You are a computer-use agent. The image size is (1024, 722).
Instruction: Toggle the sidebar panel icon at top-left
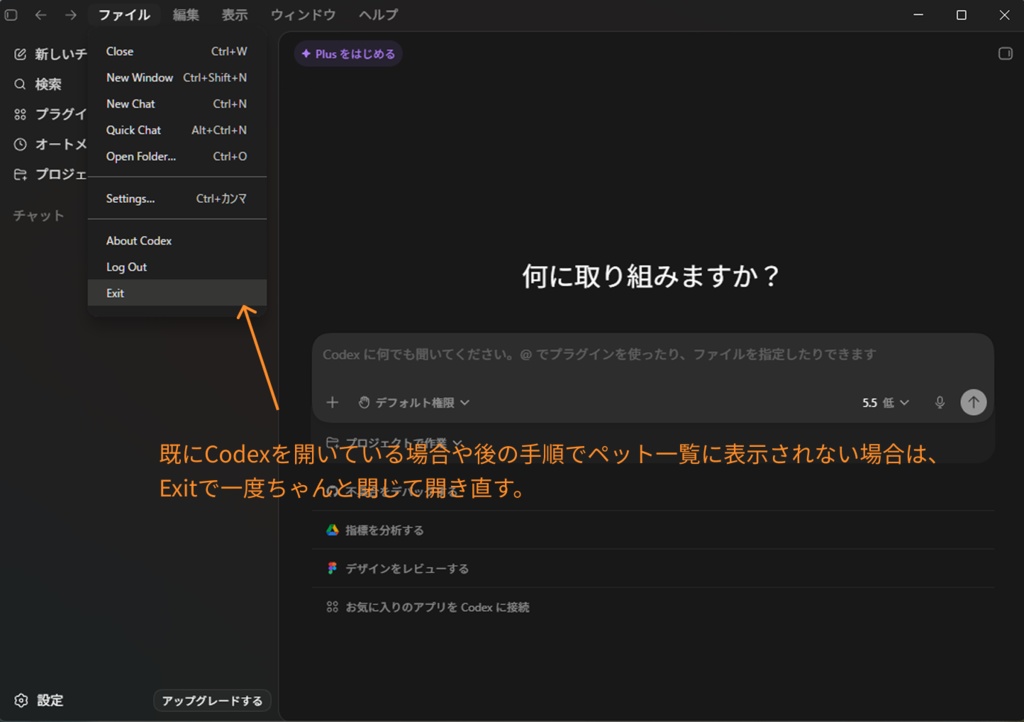tap(10, 14)
